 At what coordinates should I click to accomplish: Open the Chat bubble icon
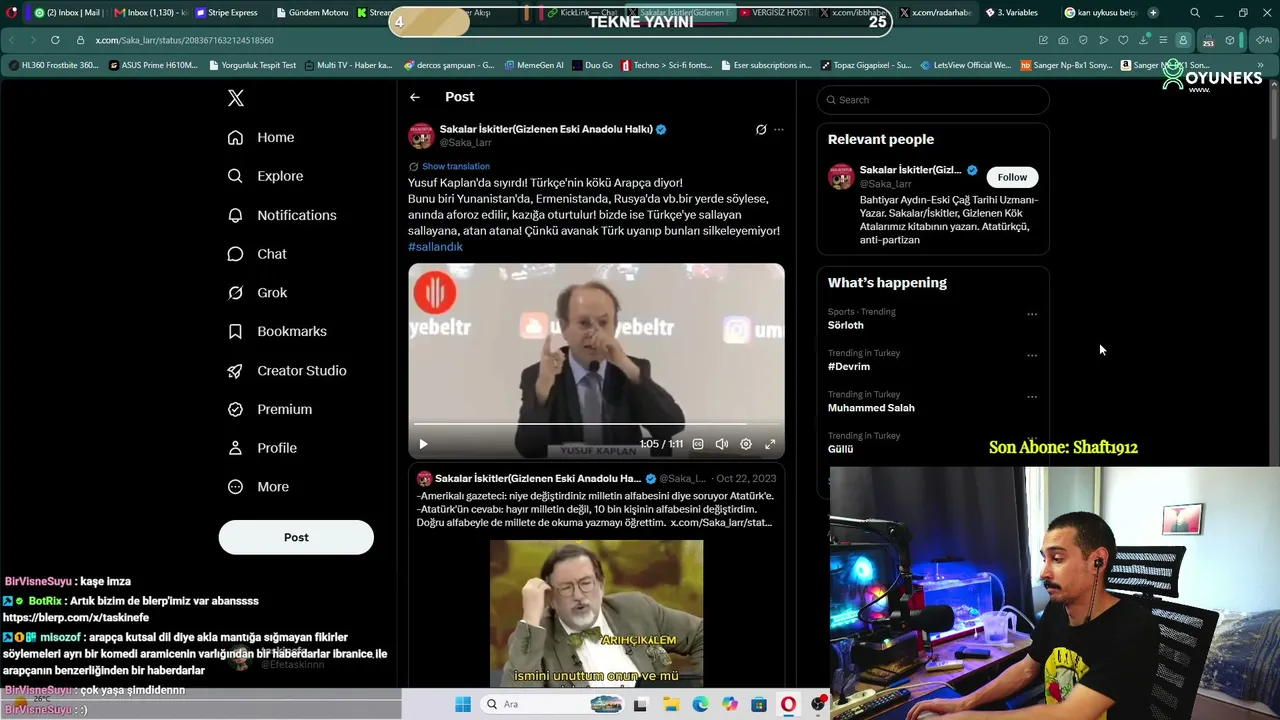[x=235, y=254]
